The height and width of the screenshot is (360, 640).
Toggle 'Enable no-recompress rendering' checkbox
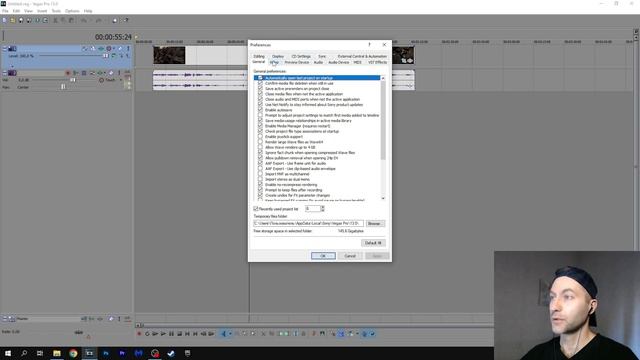(260, 184)
